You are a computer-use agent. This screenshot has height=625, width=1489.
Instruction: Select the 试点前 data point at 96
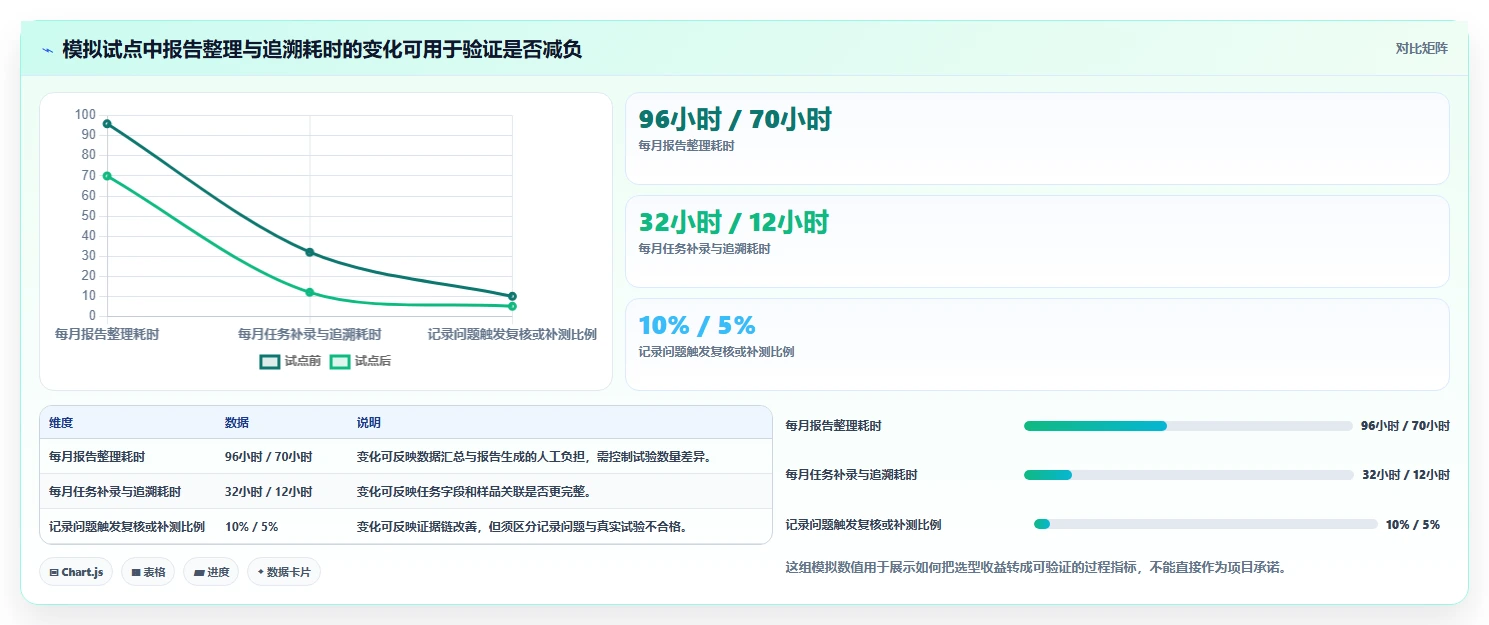pyautogui.click(x=107, y=124)
